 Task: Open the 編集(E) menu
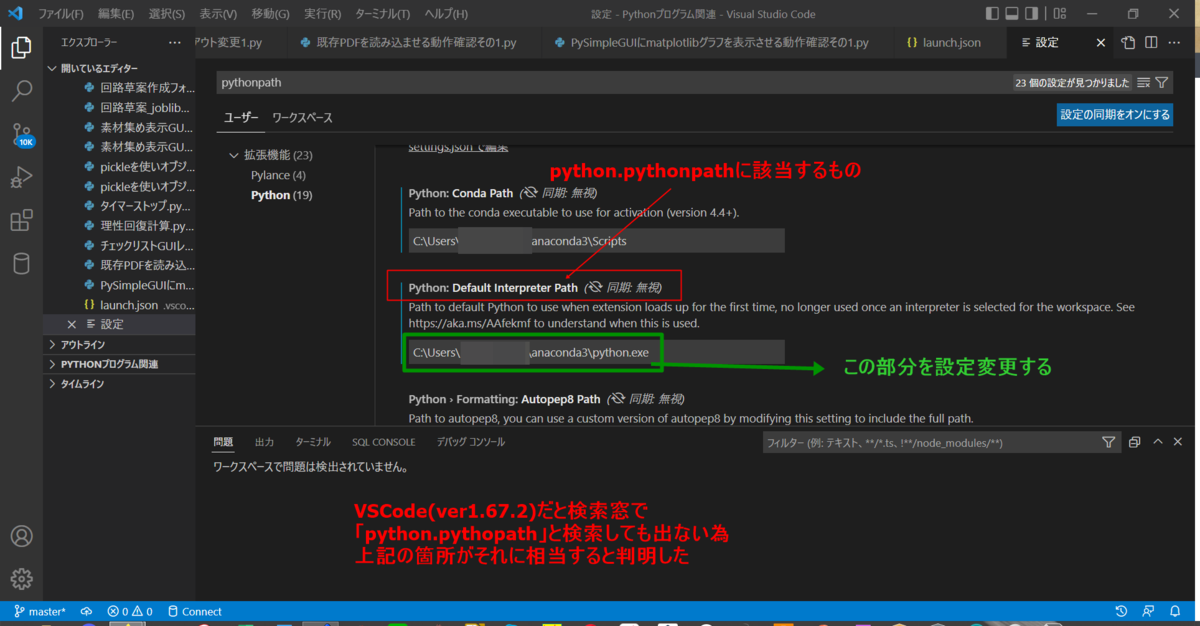pyautogui.click(x=116, y=14)
